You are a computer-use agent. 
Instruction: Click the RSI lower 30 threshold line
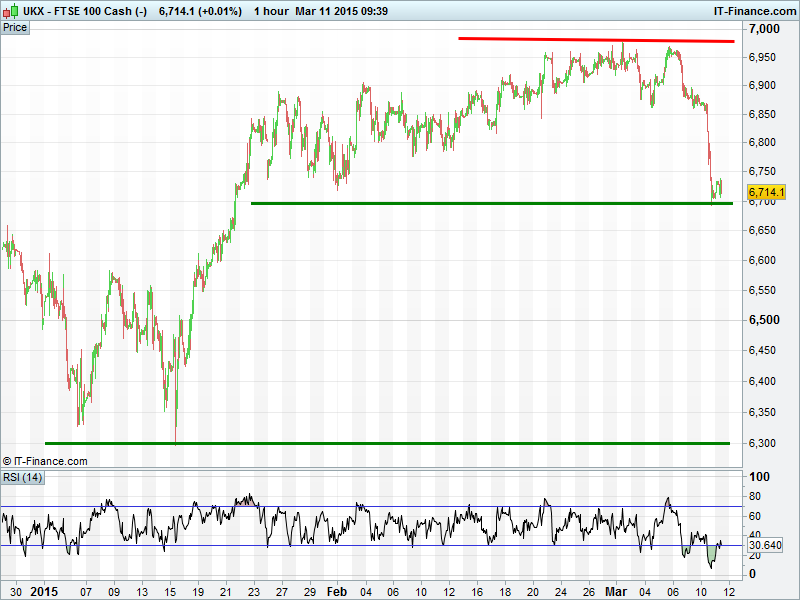click(371, 545)
